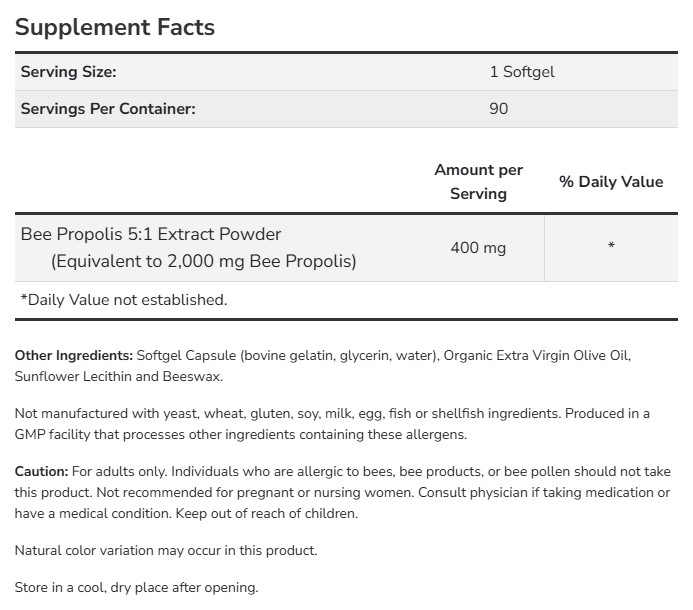Click the Daily Value not established footnote
The height and width of the screenshot is (610, 693).
click(124, 299)
